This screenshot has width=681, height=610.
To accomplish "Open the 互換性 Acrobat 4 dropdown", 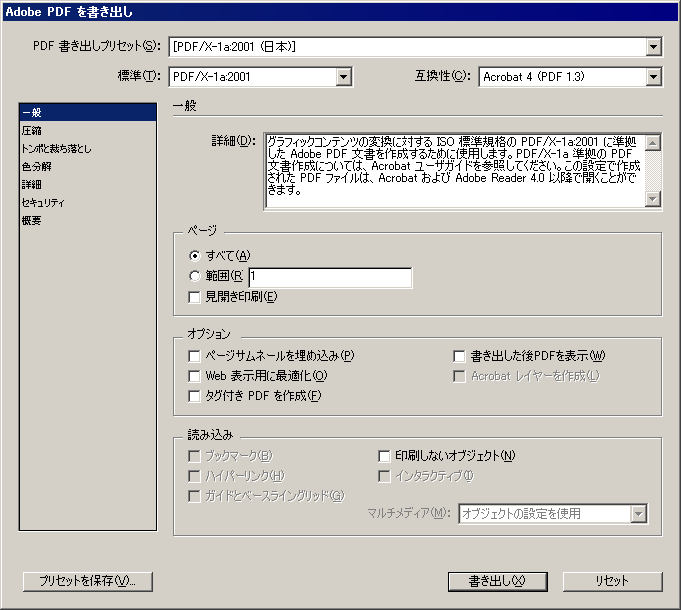I will tap(653, 76).
